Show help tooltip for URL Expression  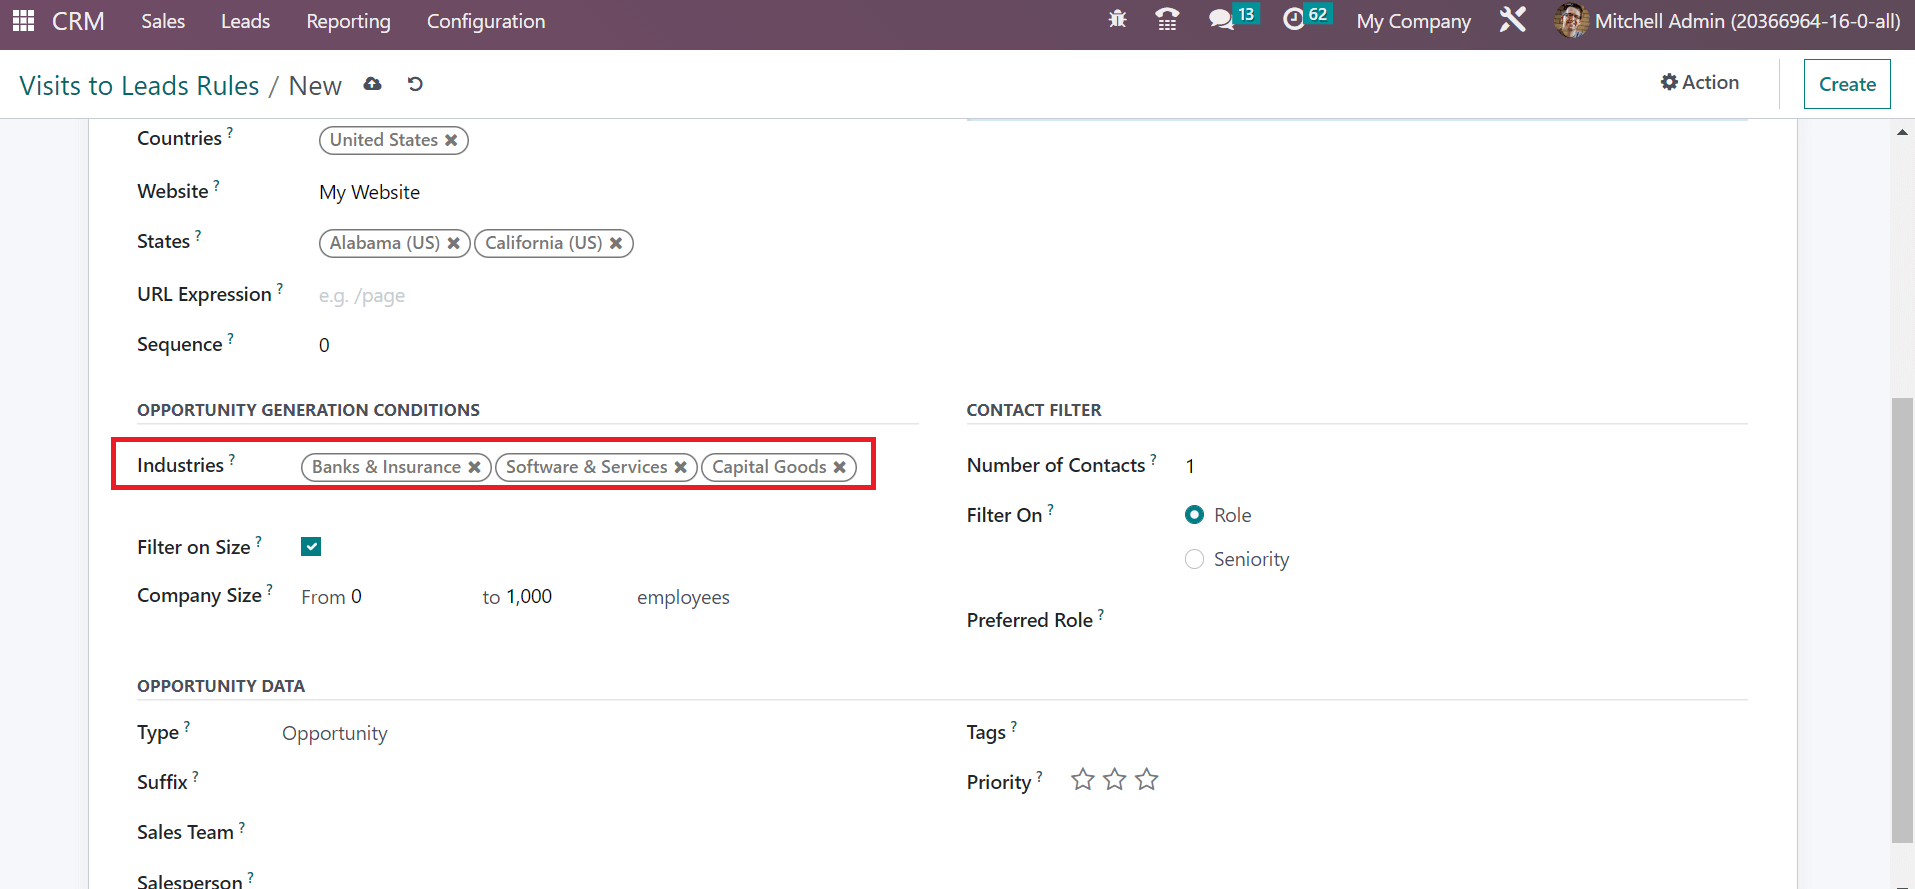tap(280, 288)
